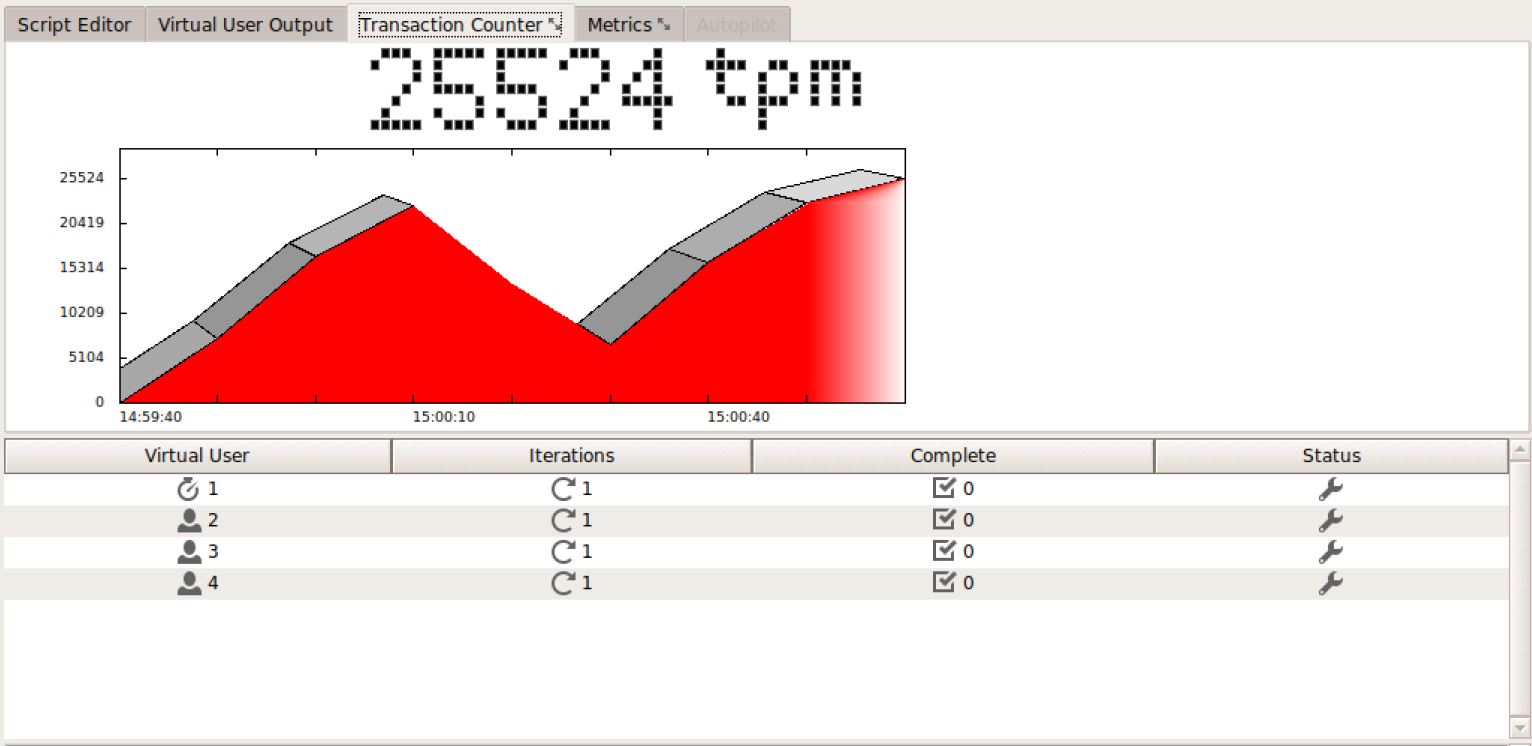The width and height of the screenshot is (1532, 746).
Task: Click the iterations refresh icon in row 3
Action: click(564, 552)
